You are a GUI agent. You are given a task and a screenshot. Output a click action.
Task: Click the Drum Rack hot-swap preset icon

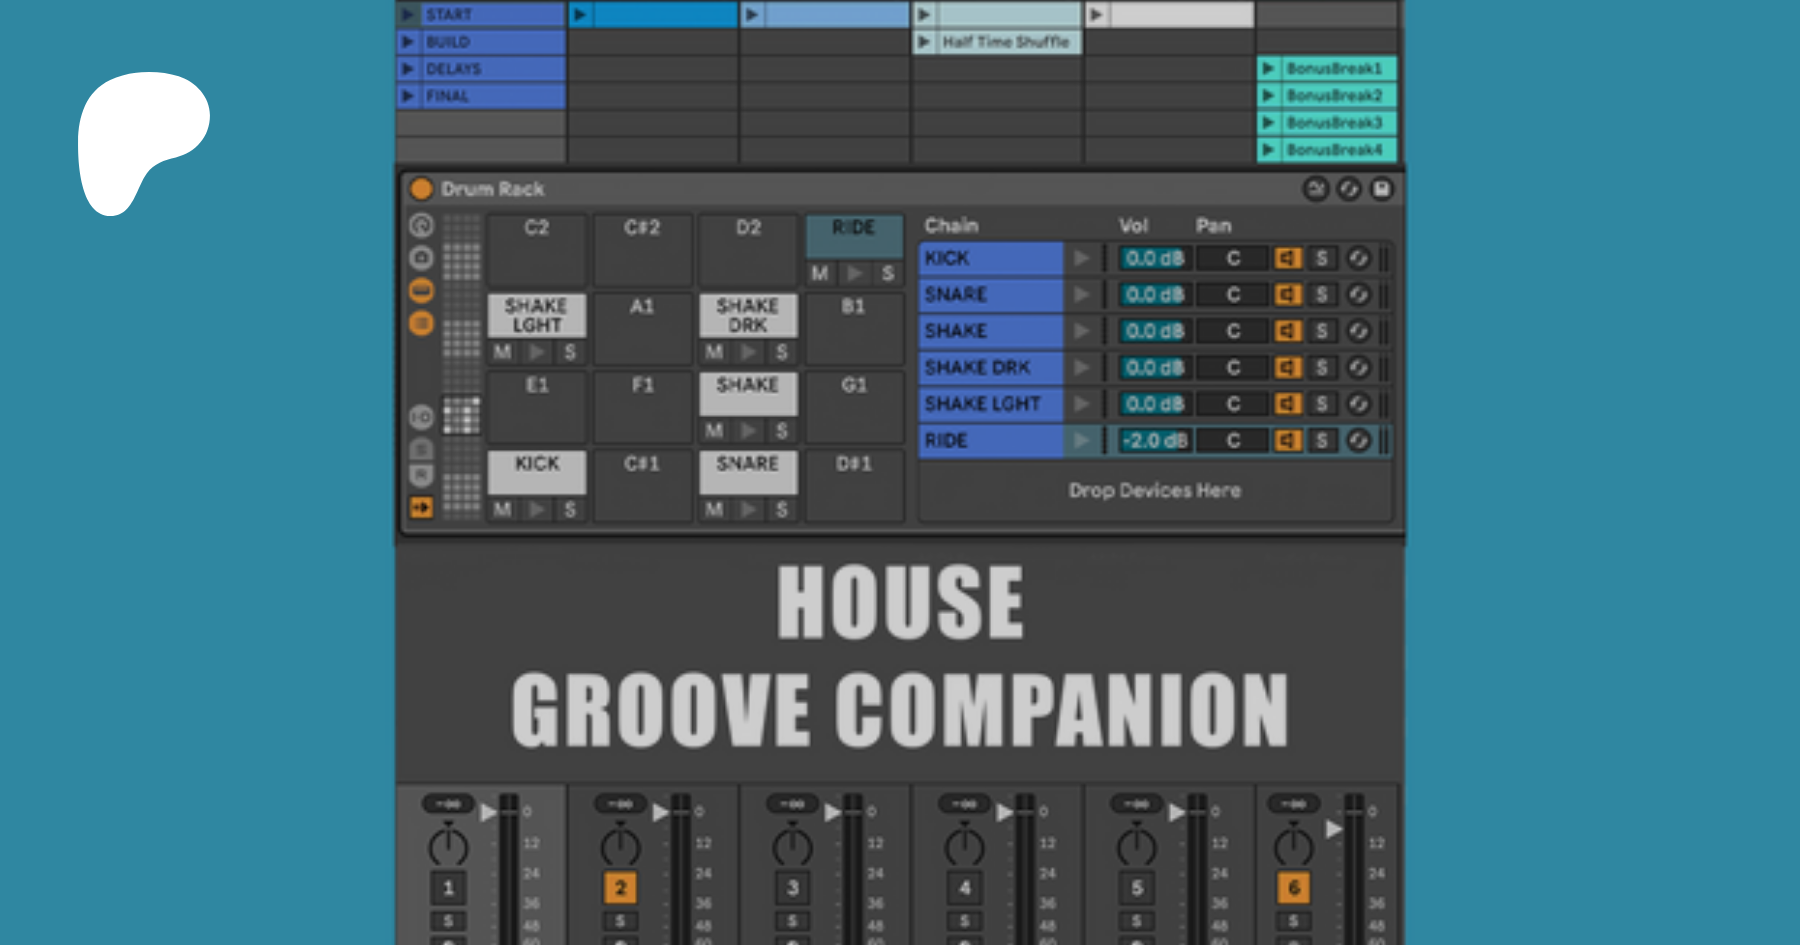(x=1349, y=189)
